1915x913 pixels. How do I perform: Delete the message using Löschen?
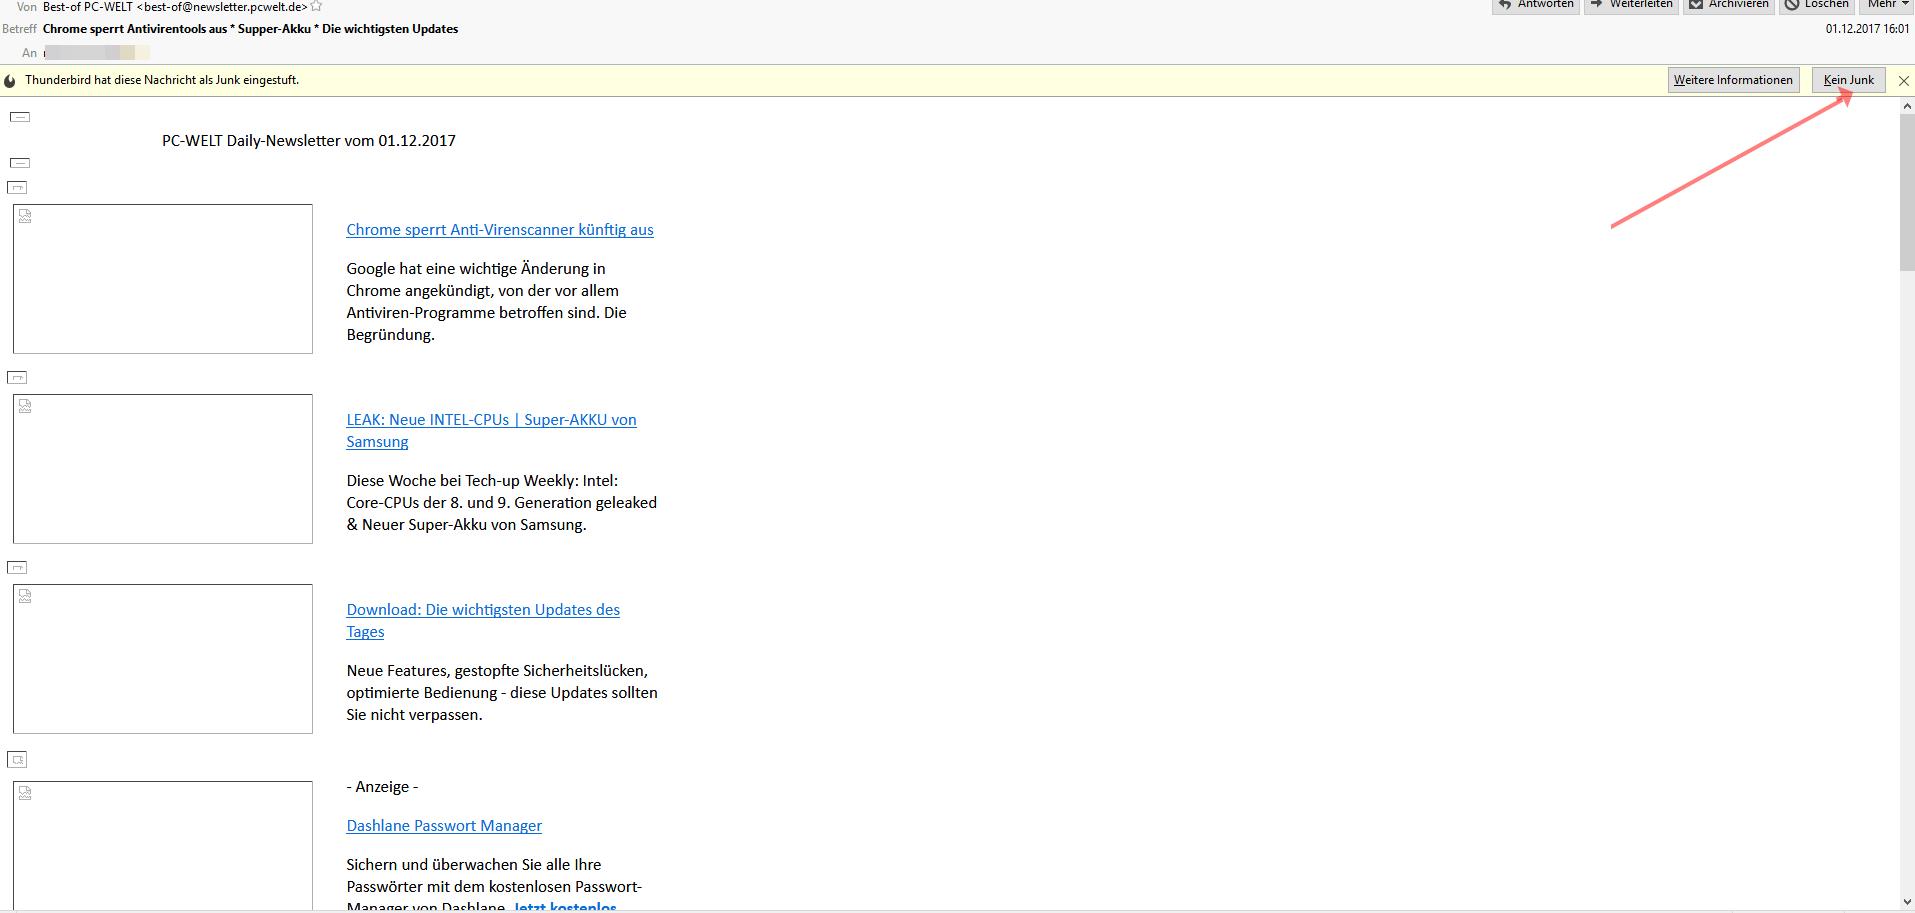tap(1817, 6)
